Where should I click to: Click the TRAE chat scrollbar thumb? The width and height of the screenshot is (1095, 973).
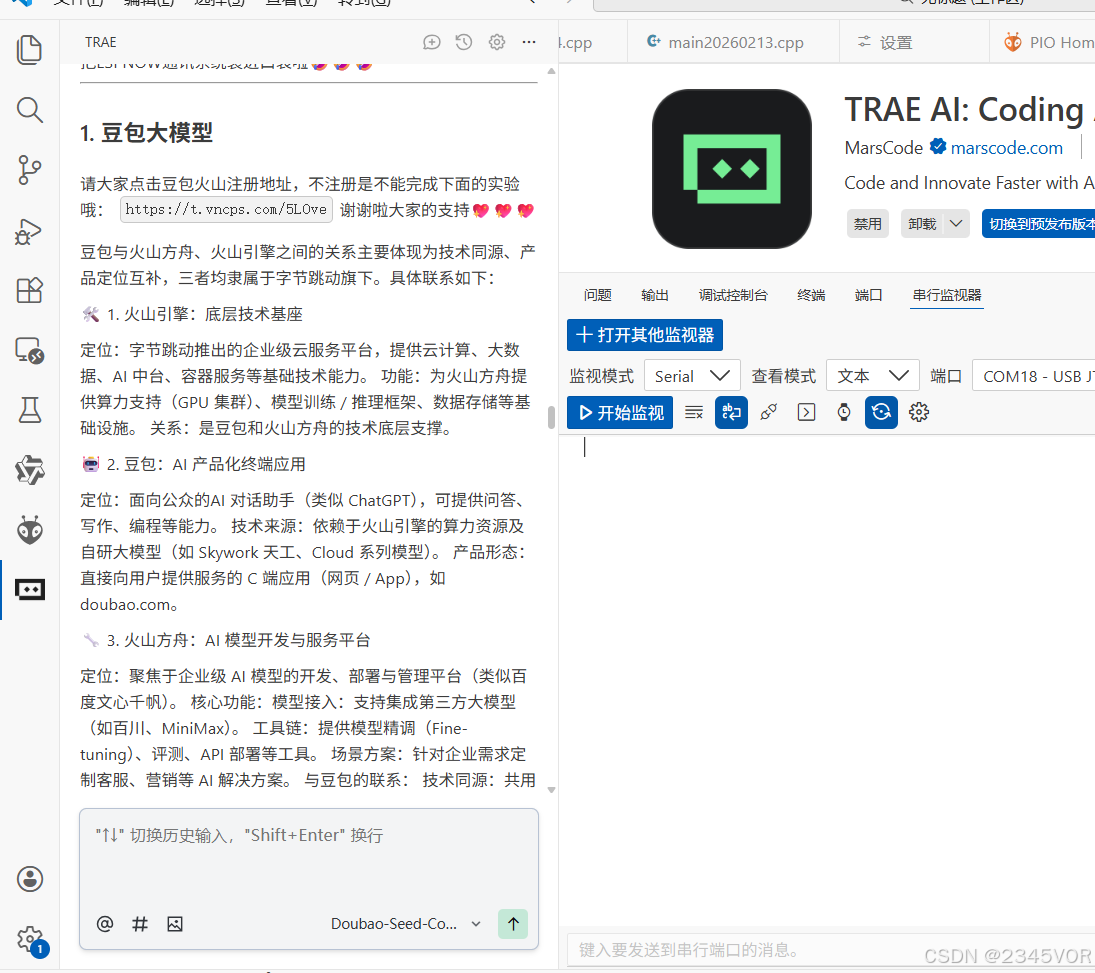[x=551, y=417]
